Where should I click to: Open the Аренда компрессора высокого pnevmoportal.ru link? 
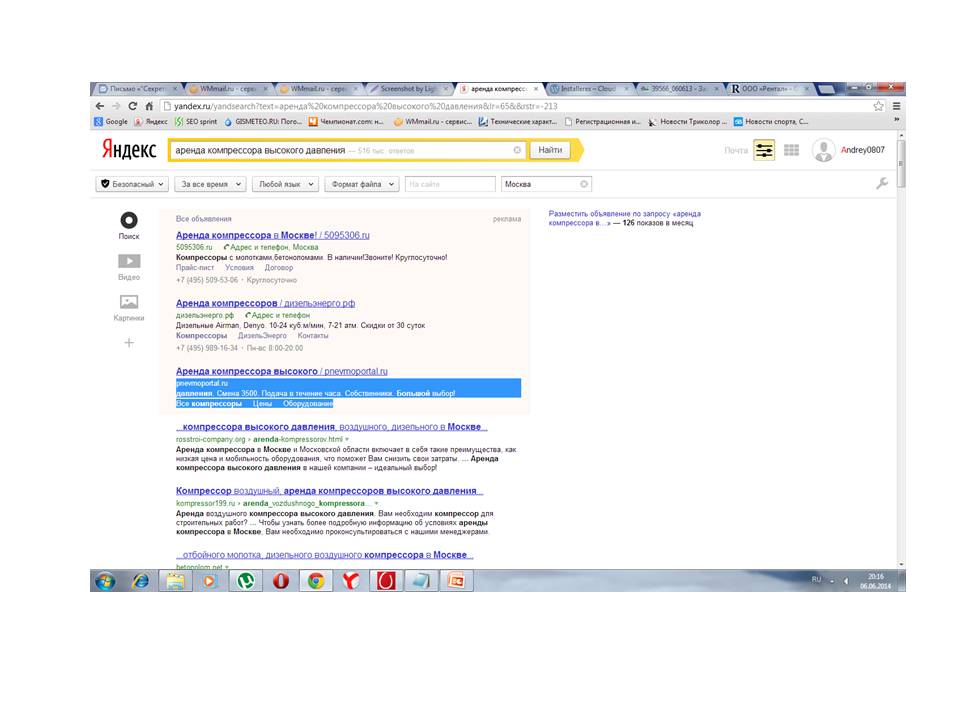click(282, 371)
